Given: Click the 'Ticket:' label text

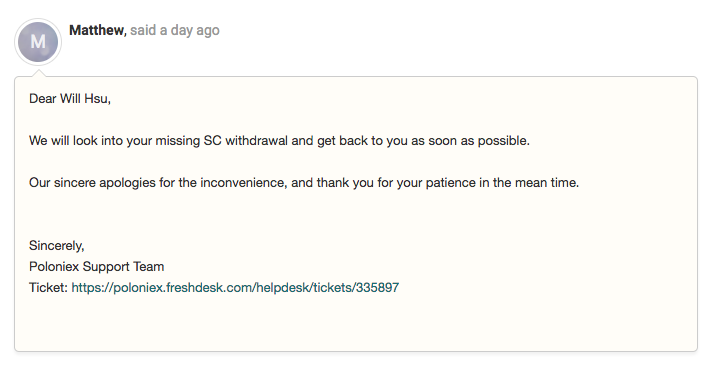Looking at the screenshot, I should click(x=48, y=287).
